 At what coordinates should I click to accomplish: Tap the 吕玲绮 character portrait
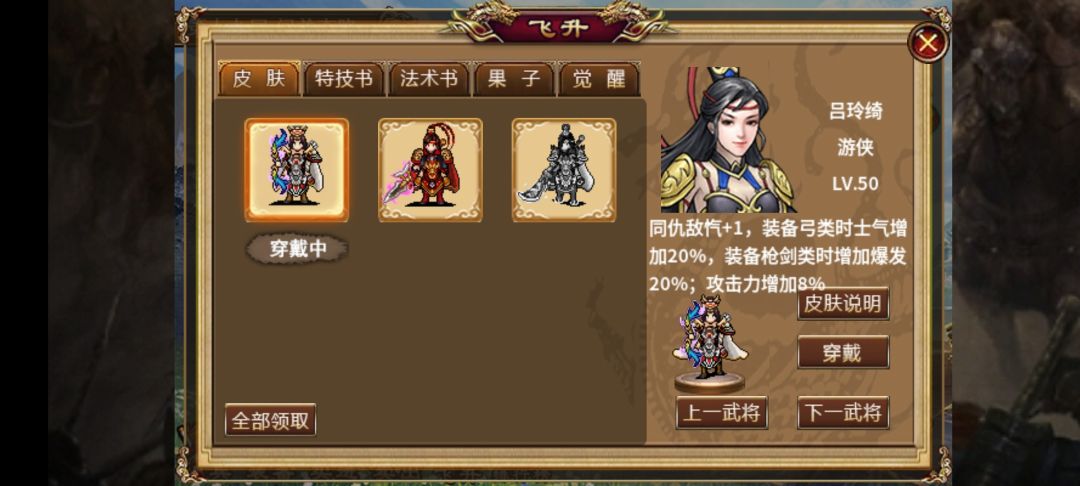(729, 140)
